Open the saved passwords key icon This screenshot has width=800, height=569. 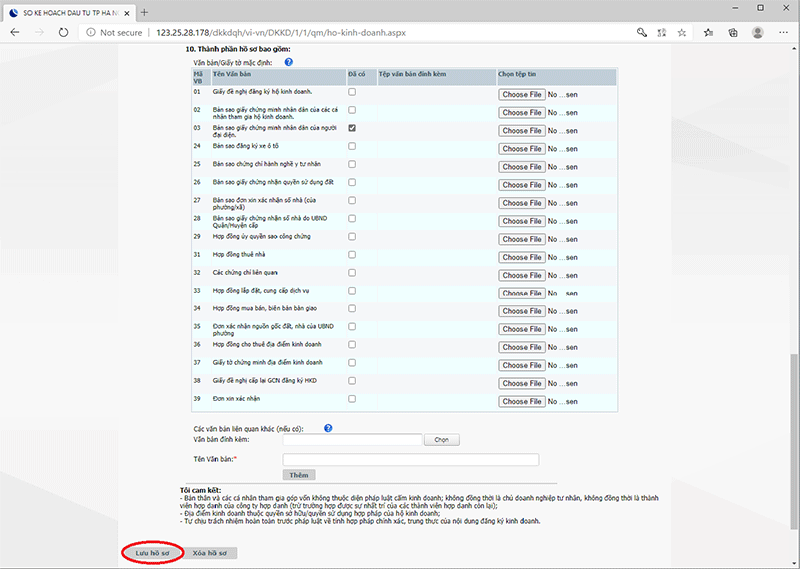[642, 33]
